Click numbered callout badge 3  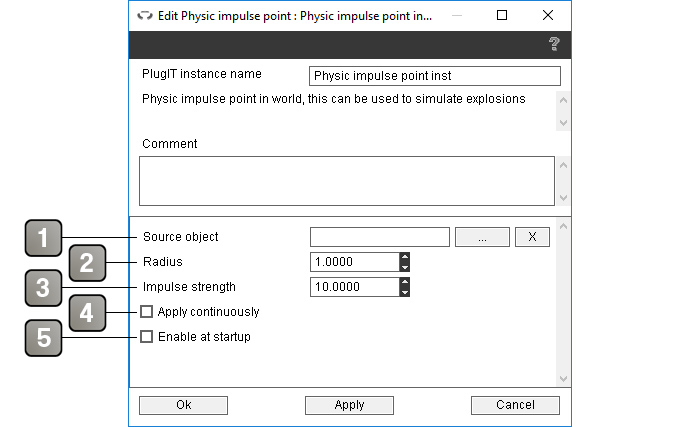[x=43, y=288]
